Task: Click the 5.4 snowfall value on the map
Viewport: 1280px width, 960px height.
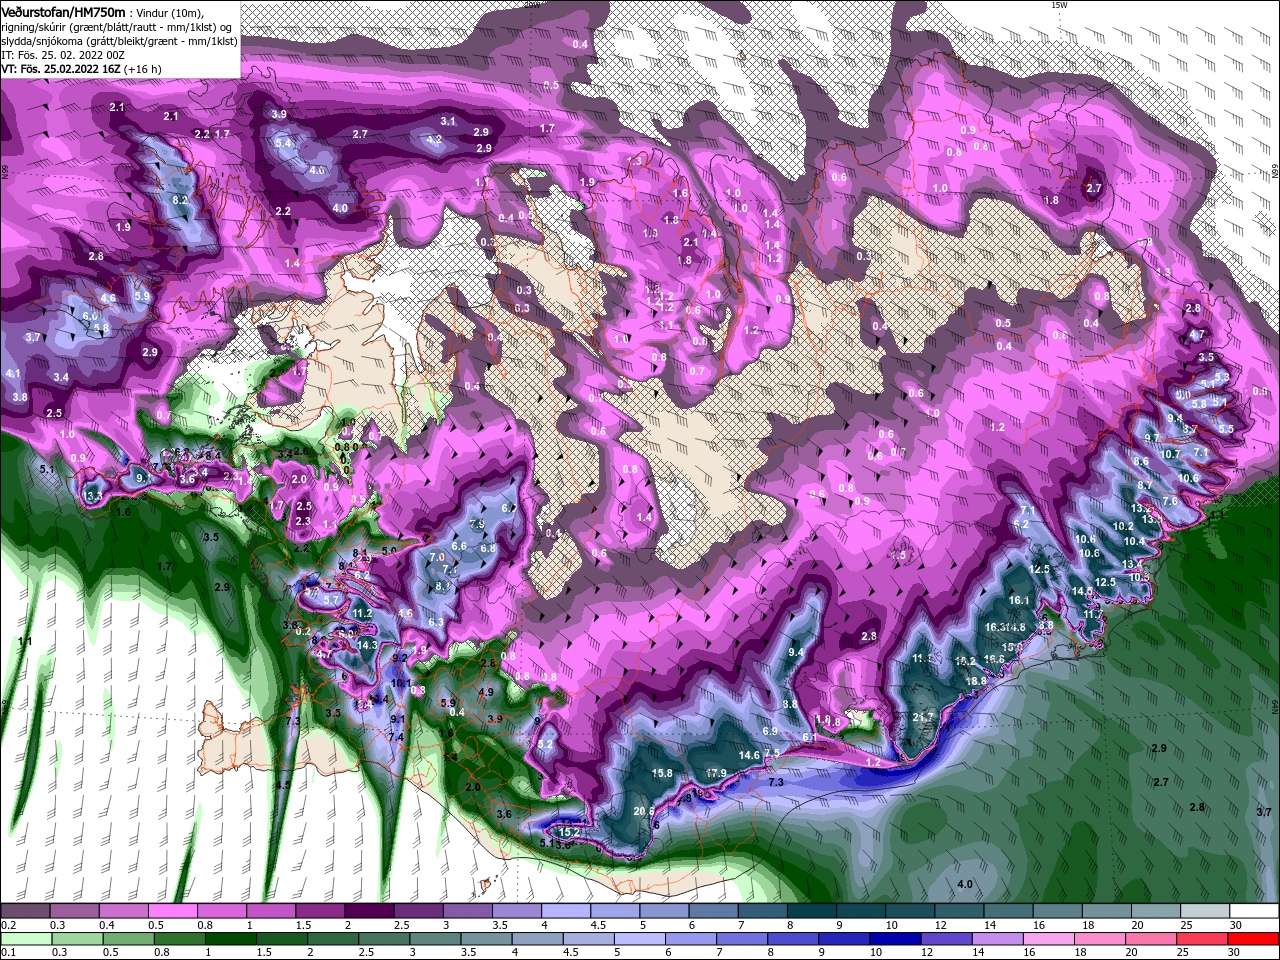Action: 283,144
